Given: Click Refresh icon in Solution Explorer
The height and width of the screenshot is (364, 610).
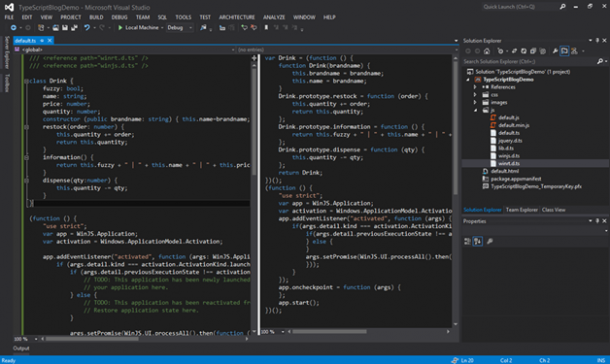Looking at the screenshot, I should click(x=524, y=51).
